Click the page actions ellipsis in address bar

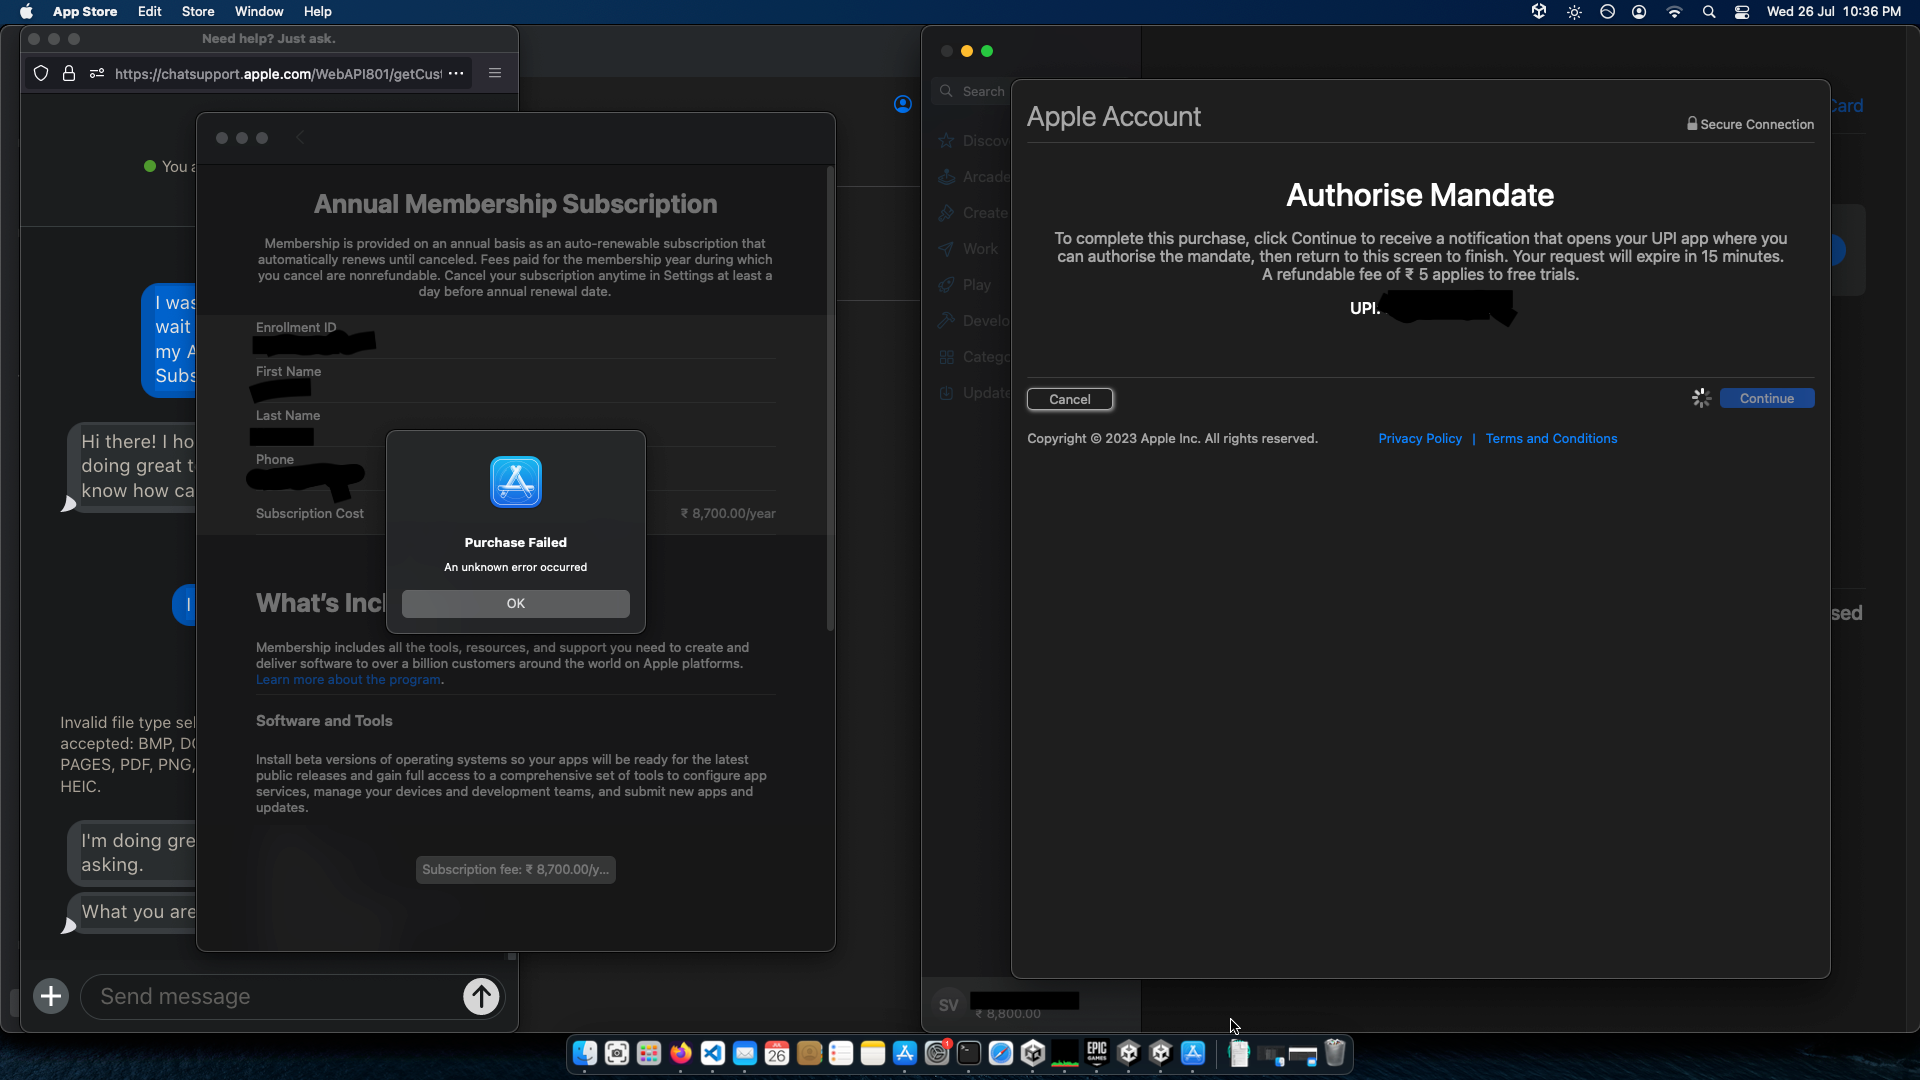456,73
